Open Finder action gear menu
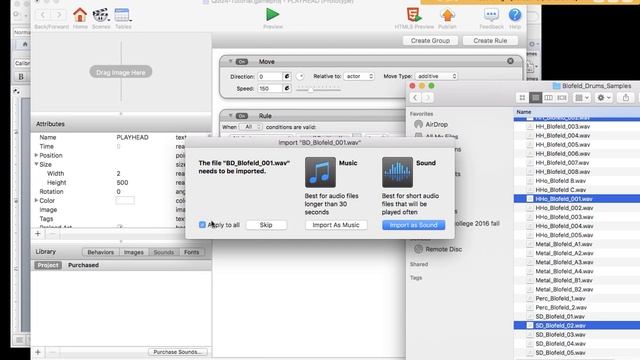The height and width of the screenshot is (360, 640). pyautogui.click(x=604, y=98)
